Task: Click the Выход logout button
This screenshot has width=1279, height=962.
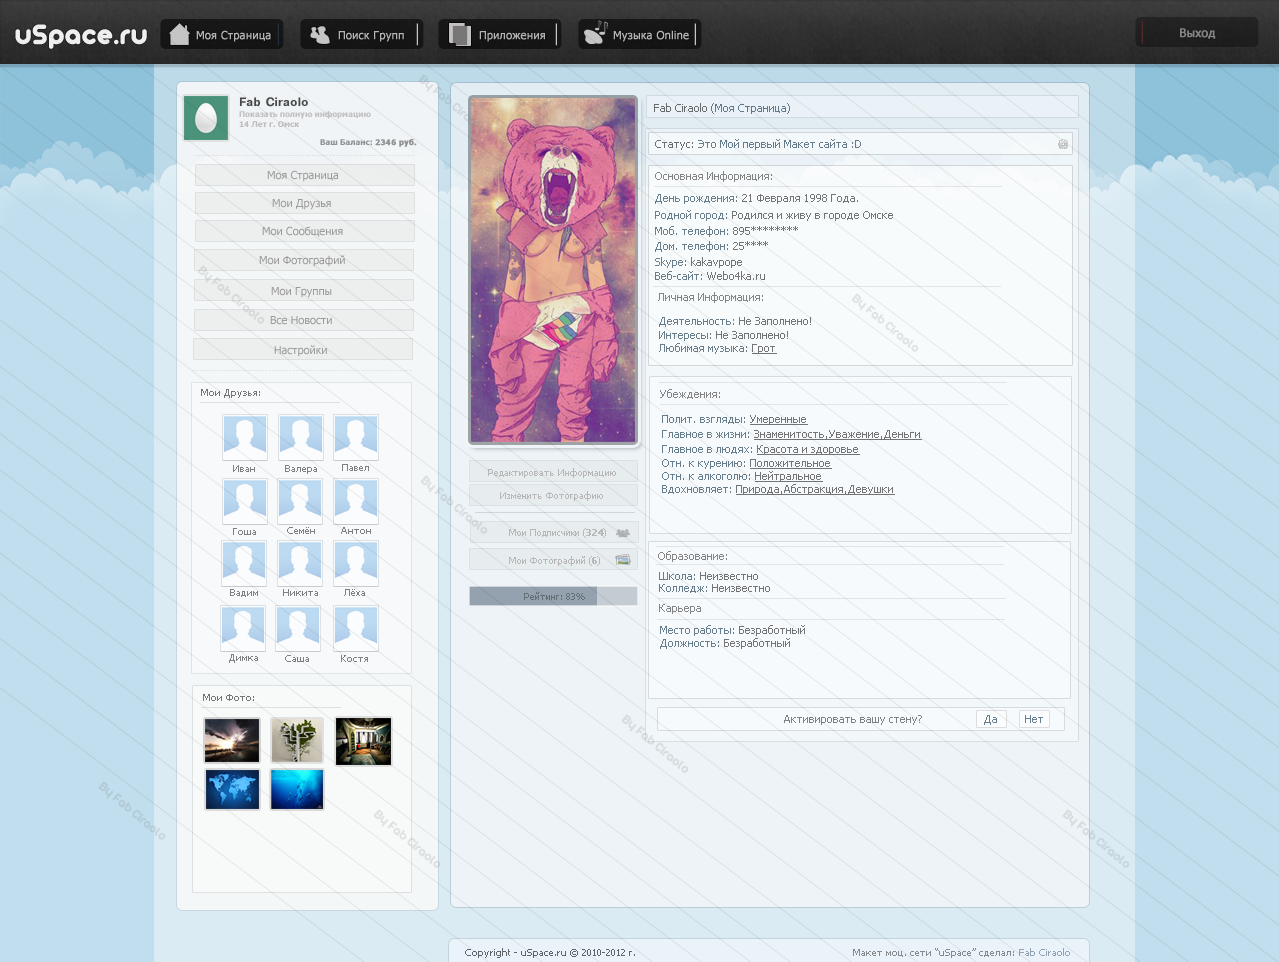Action: click(x=1197, y=33)
